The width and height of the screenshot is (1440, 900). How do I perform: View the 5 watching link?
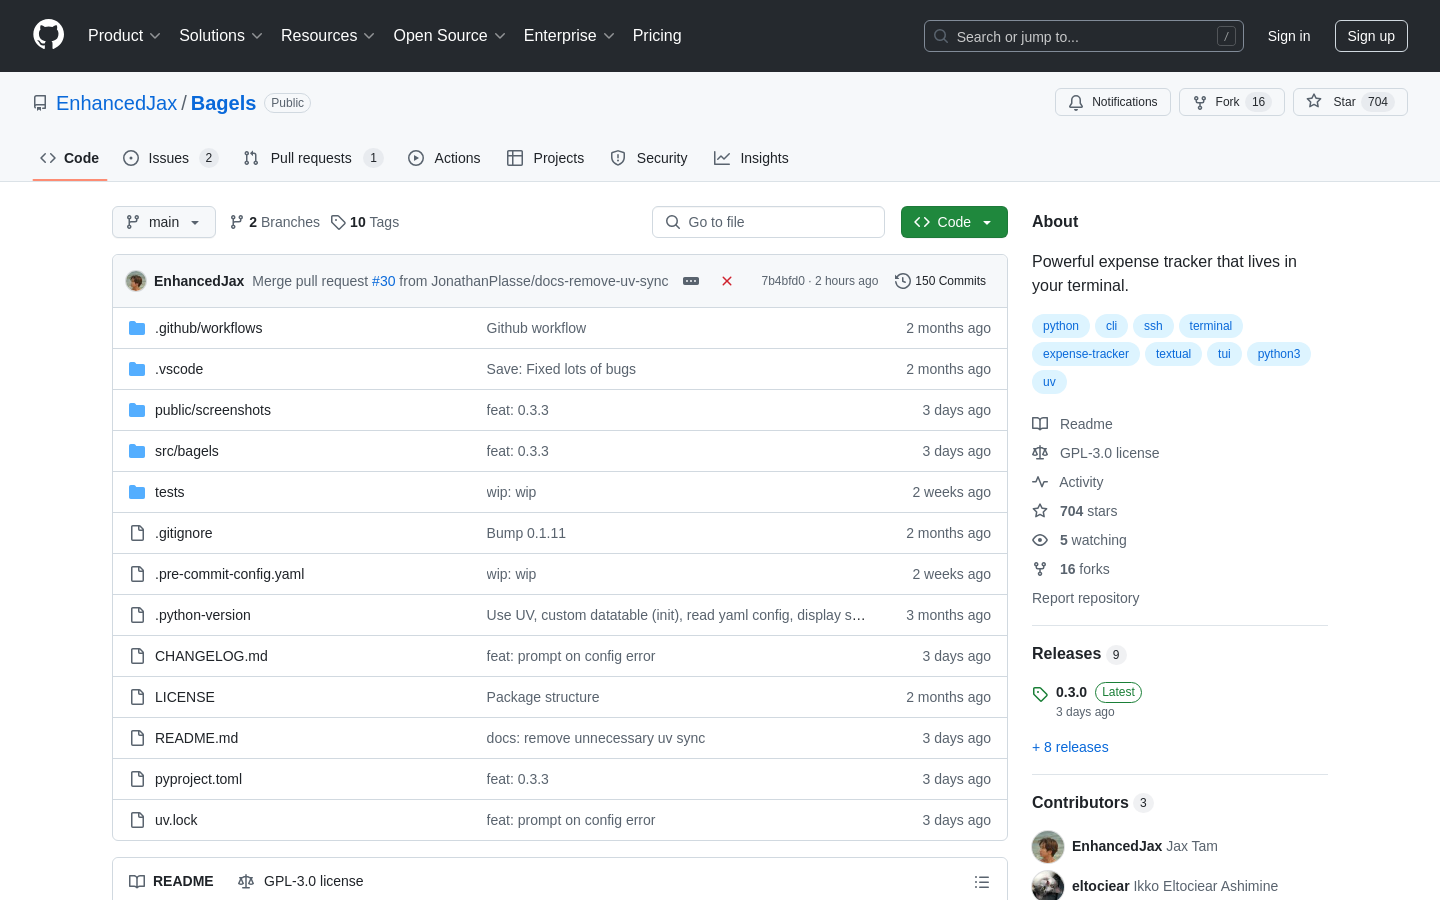[1079, 540]
